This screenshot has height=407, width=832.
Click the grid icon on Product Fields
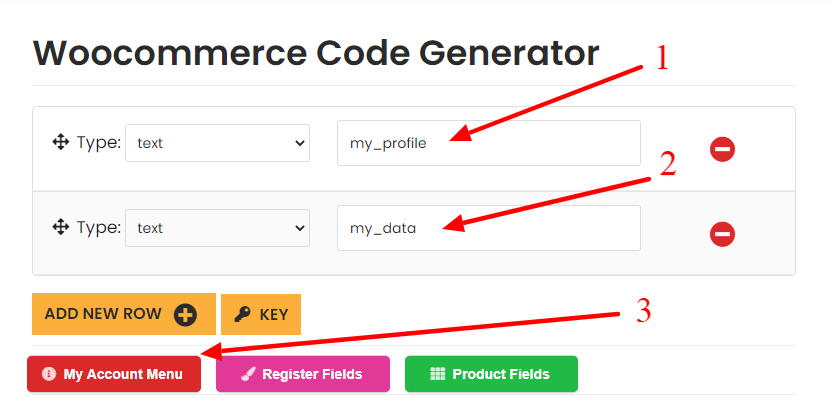tap(437, 374)
